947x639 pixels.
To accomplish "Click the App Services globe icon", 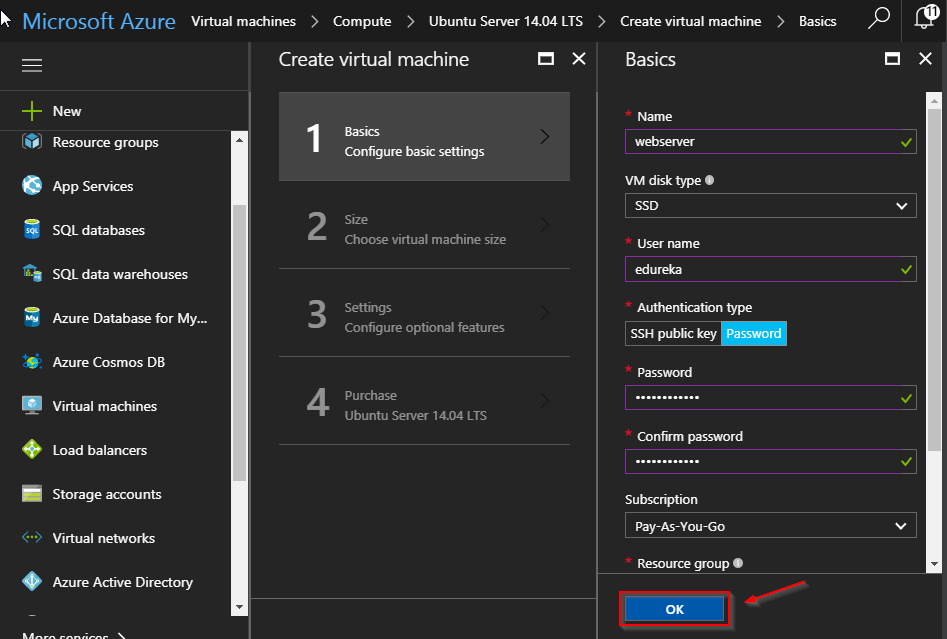I will point(32,185).
